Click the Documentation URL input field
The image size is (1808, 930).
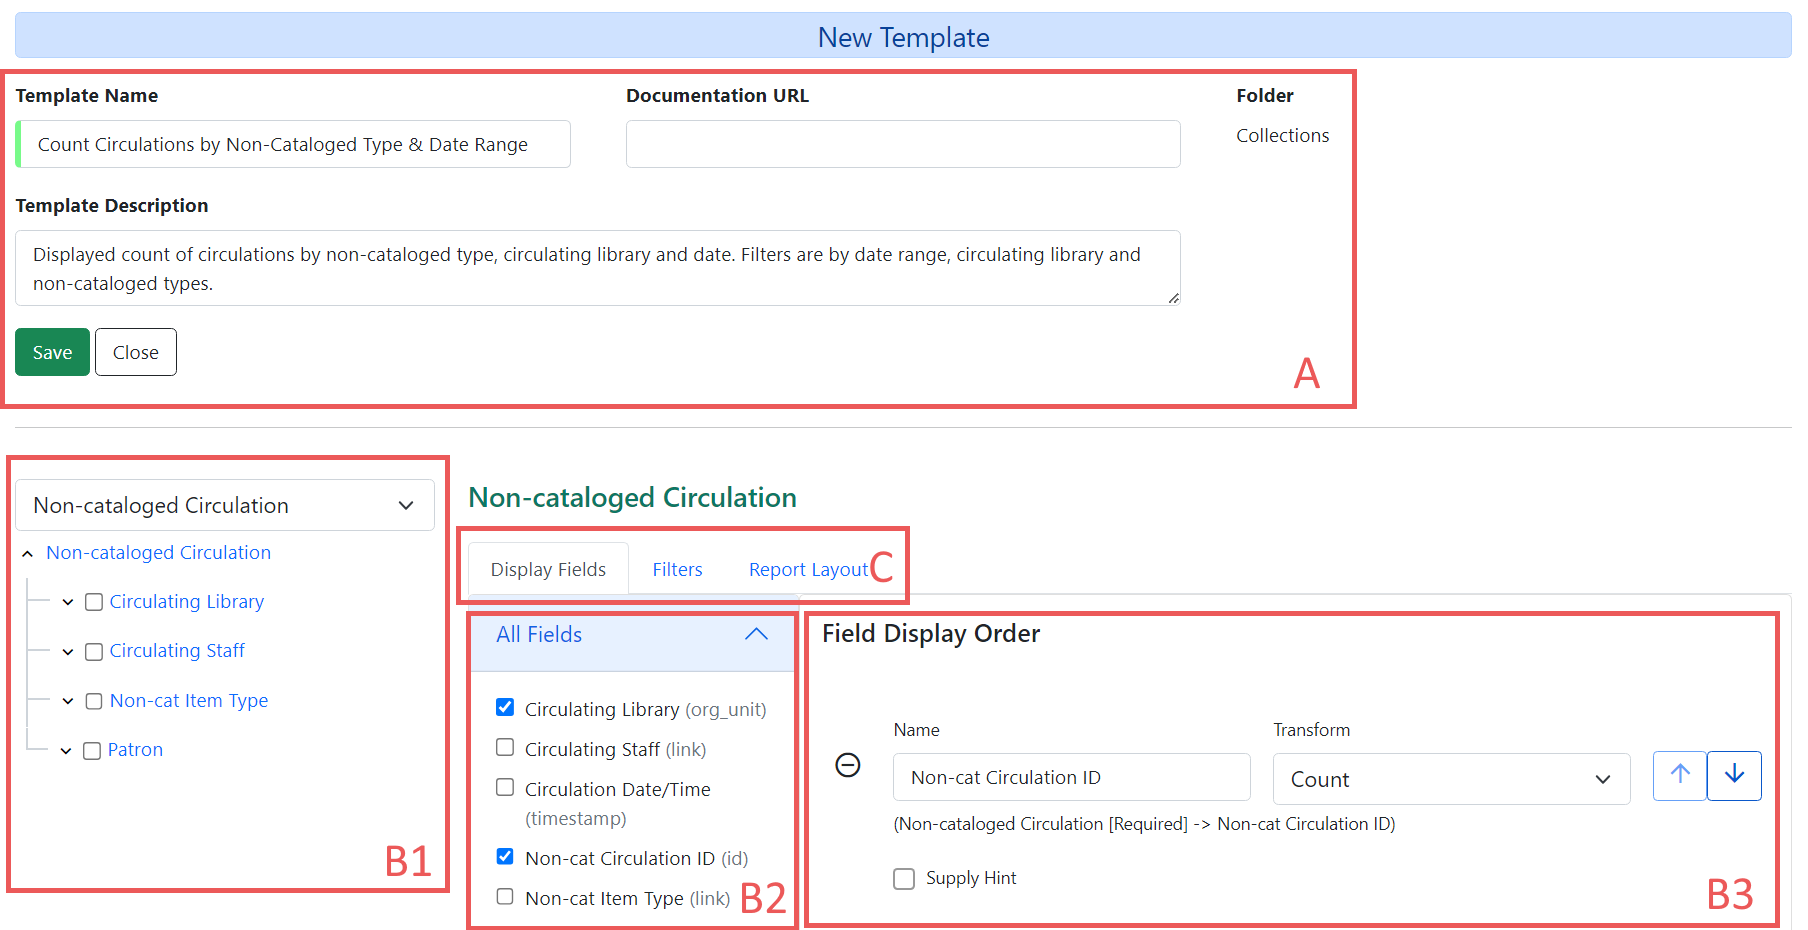pyautogui.click(x=902, y=144)
